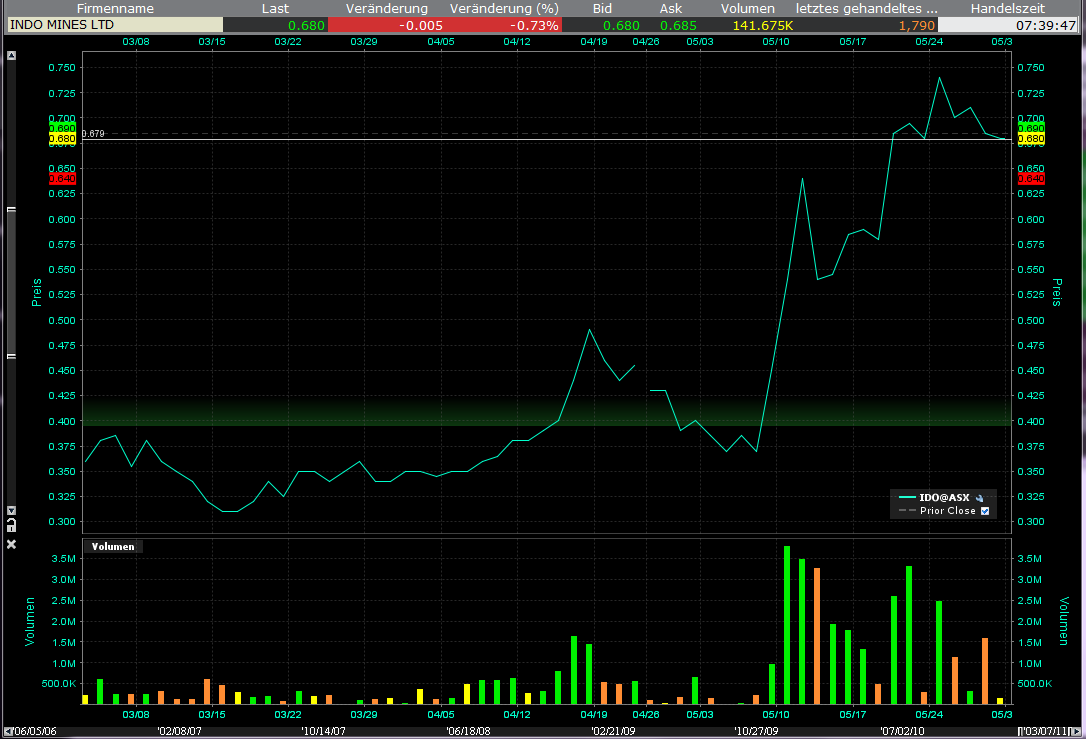Click the '02/08/07 marker on bottom timeline
1086x739 pixels.
coord(179,731)
